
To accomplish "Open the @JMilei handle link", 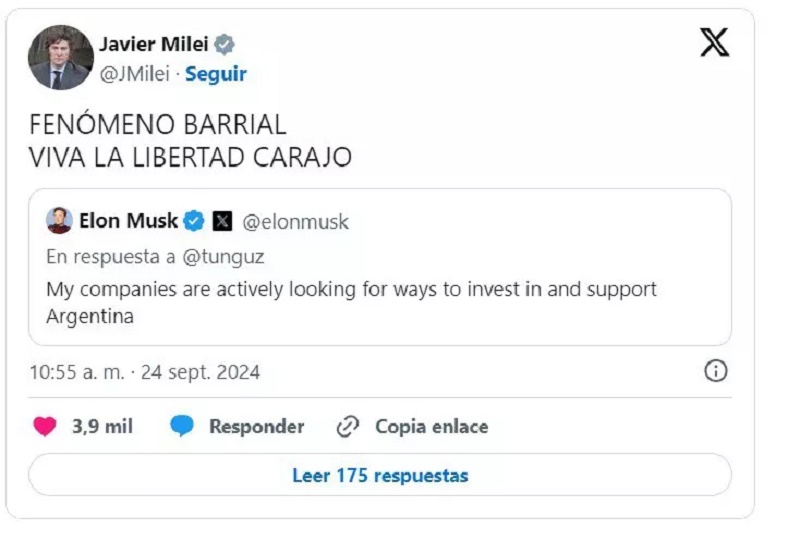I will [135, 74].
